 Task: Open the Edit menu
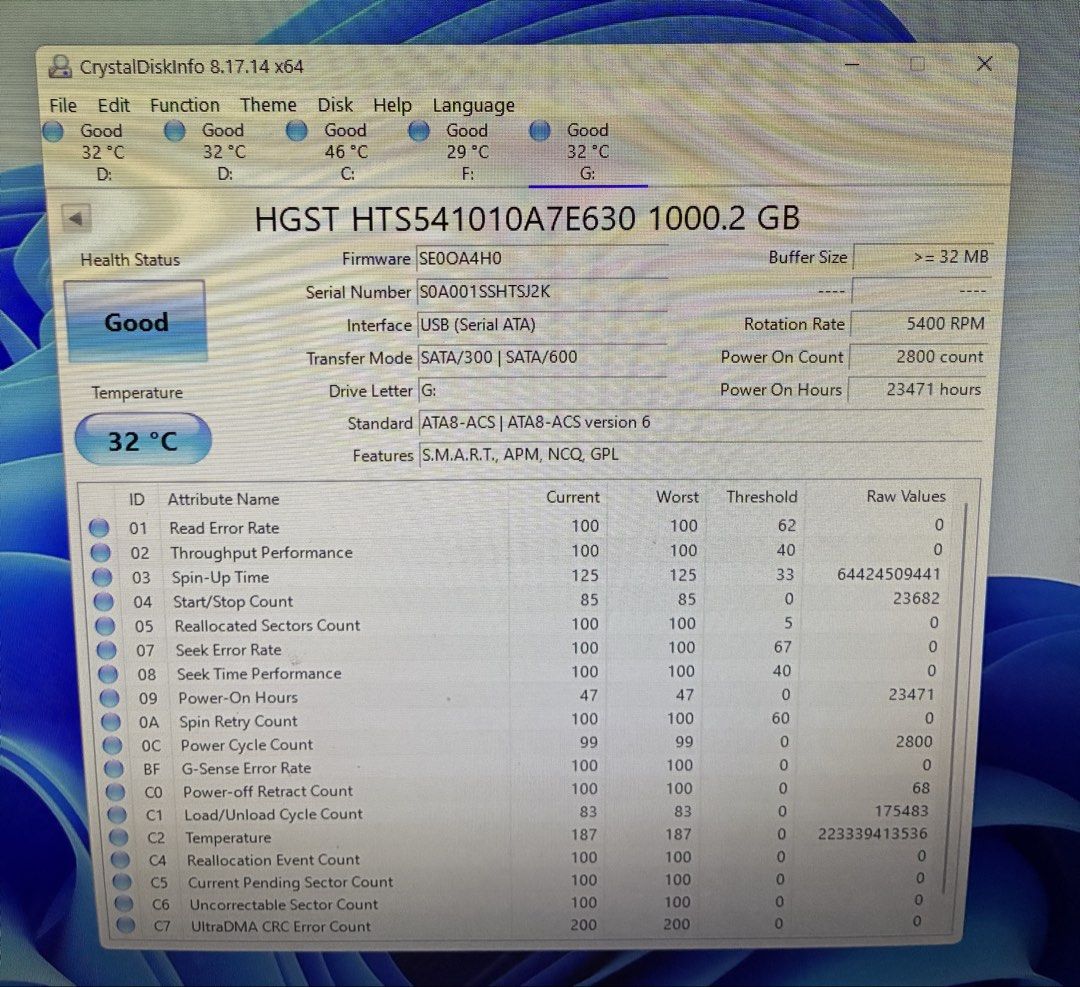coord(113,105)
